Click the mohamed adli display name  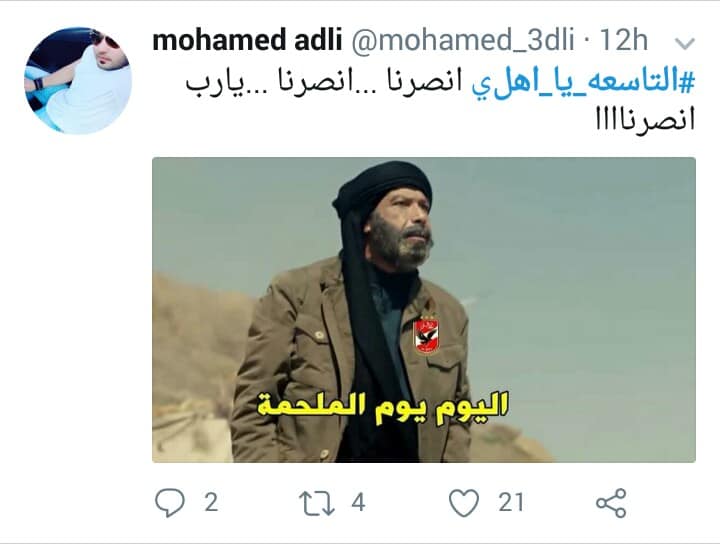point(247,40)
